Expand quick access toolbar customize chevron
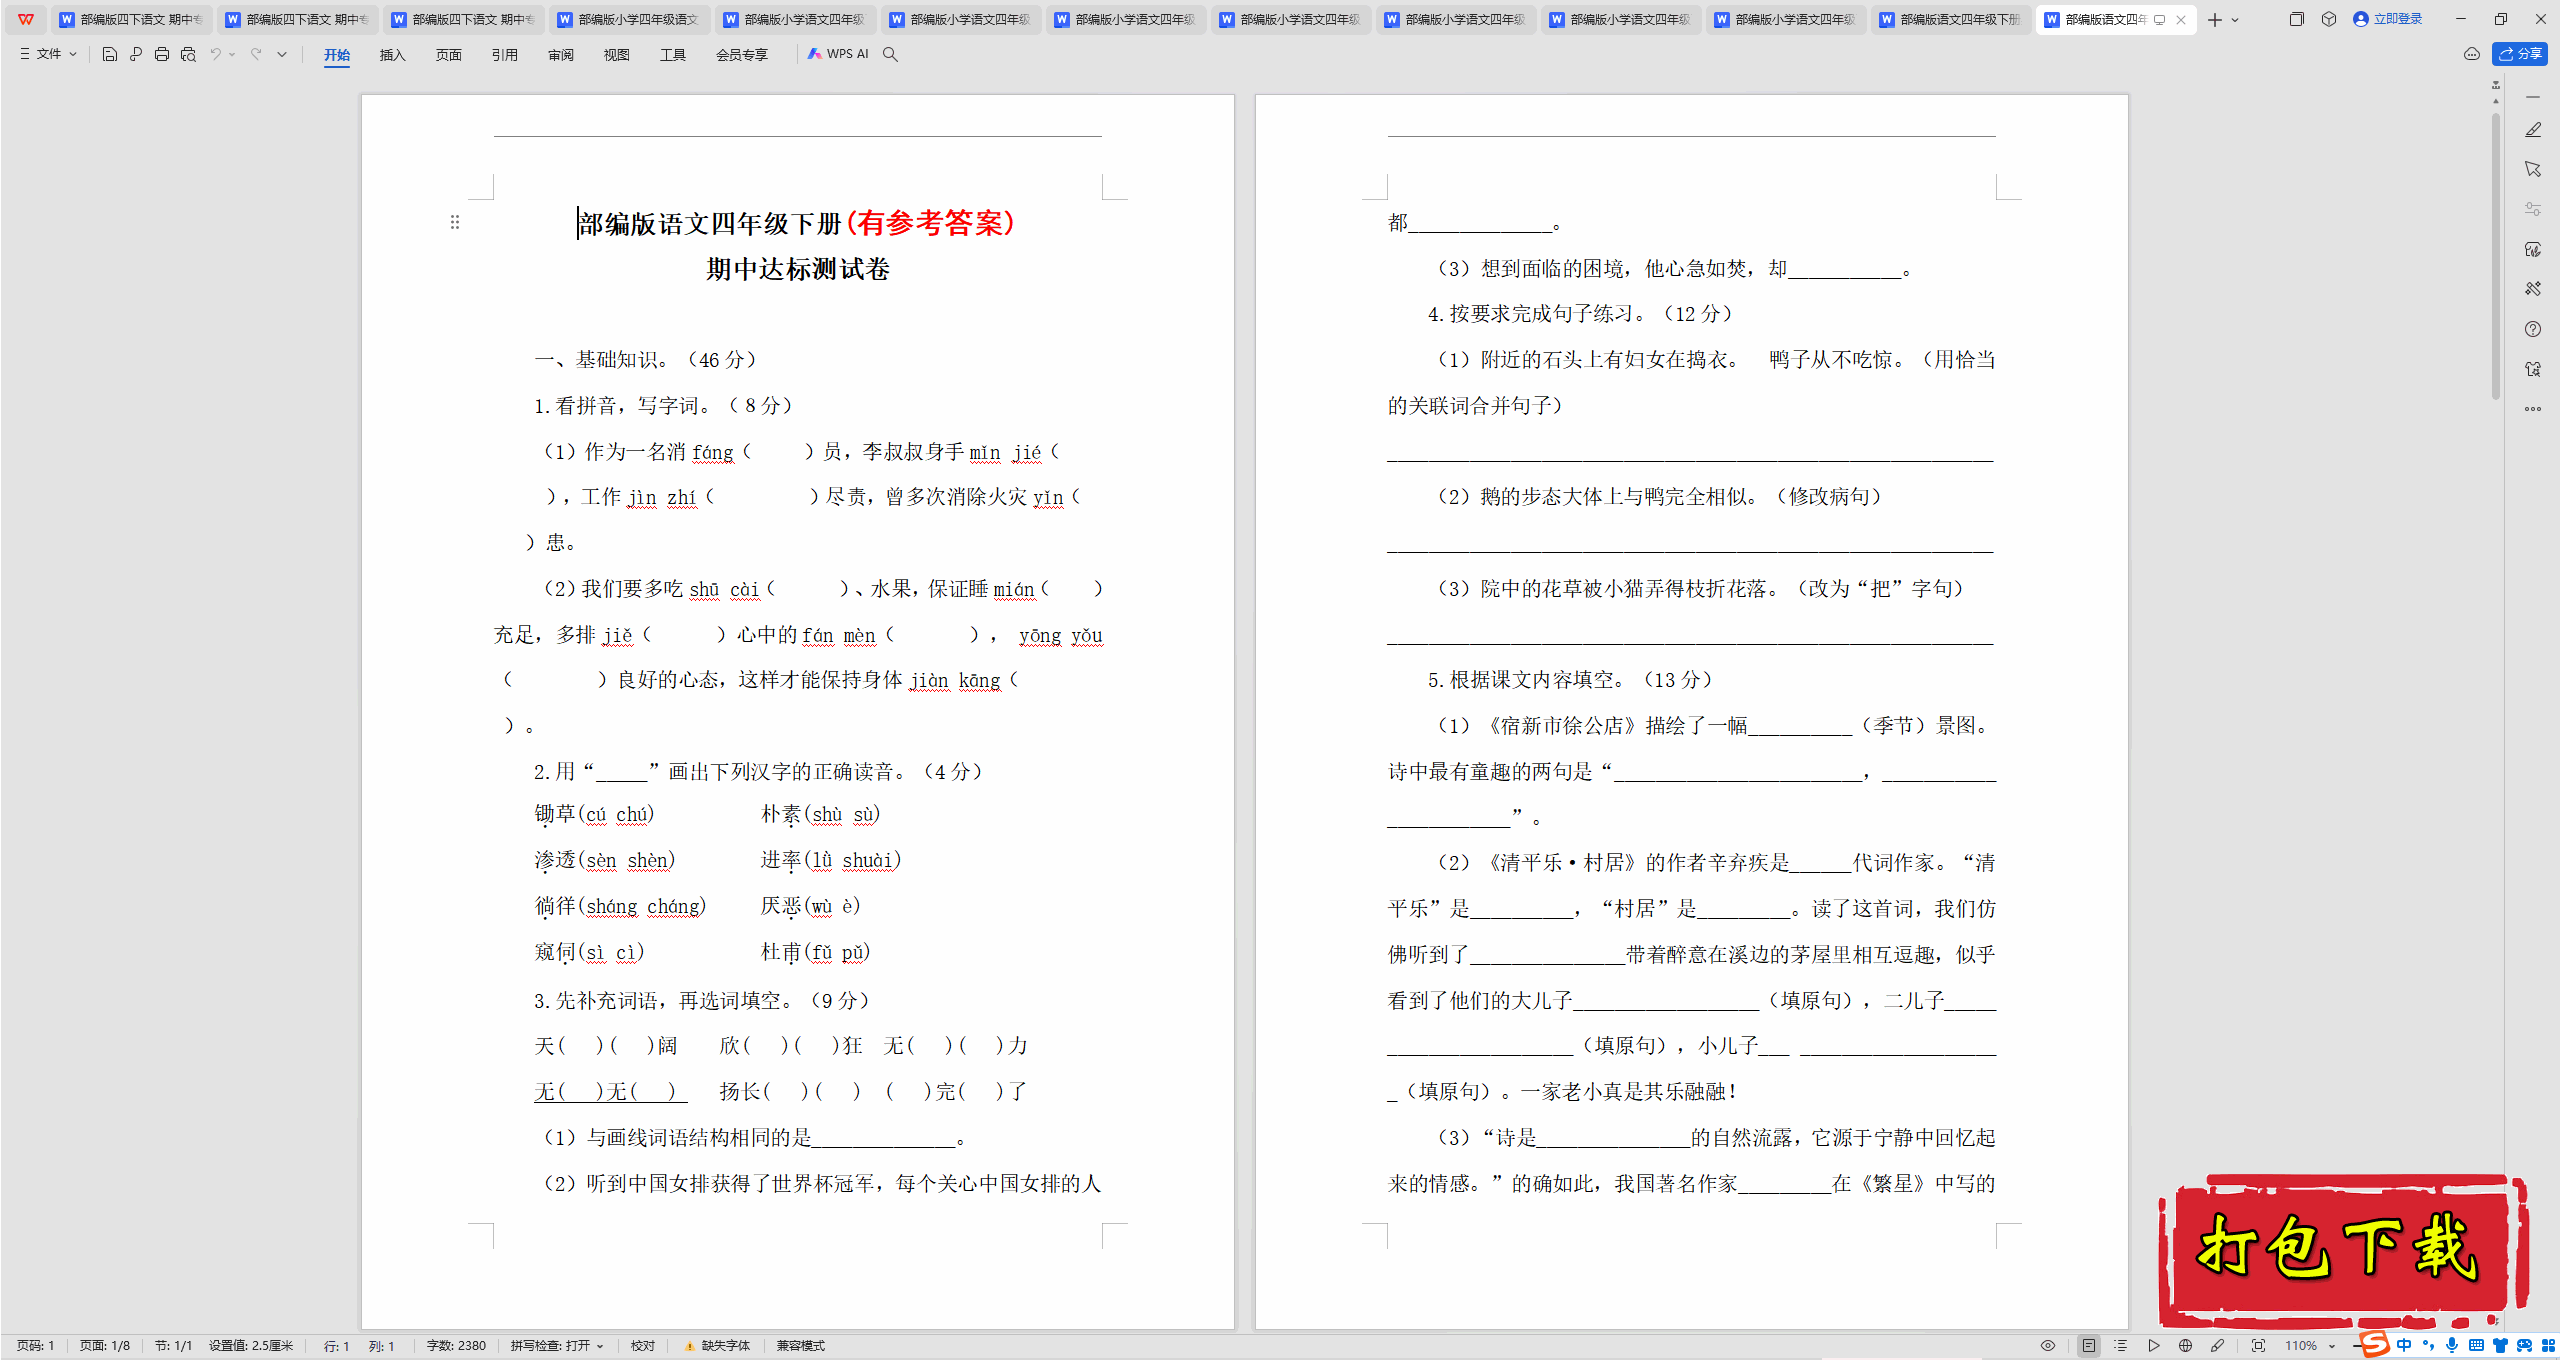The image size is (2560, 1360). click(x=282, y=54)
